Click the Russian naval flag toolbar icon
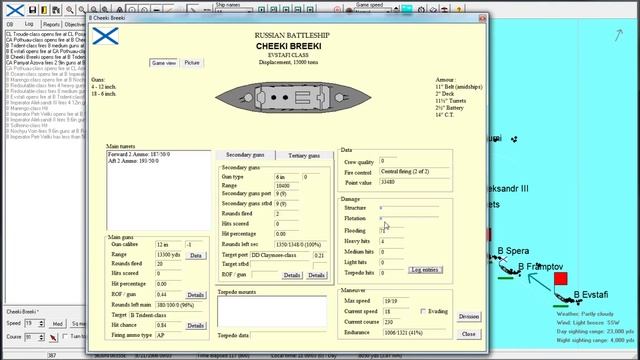Viewport: 640px width, 360px height. coord(15,10)
